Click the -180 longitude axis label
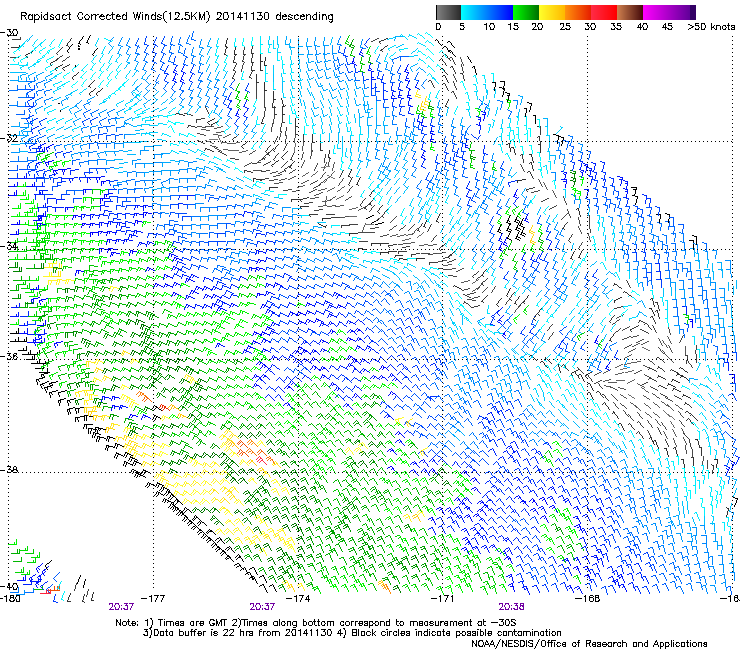The image size is (740, 650). tap(10, 599)
